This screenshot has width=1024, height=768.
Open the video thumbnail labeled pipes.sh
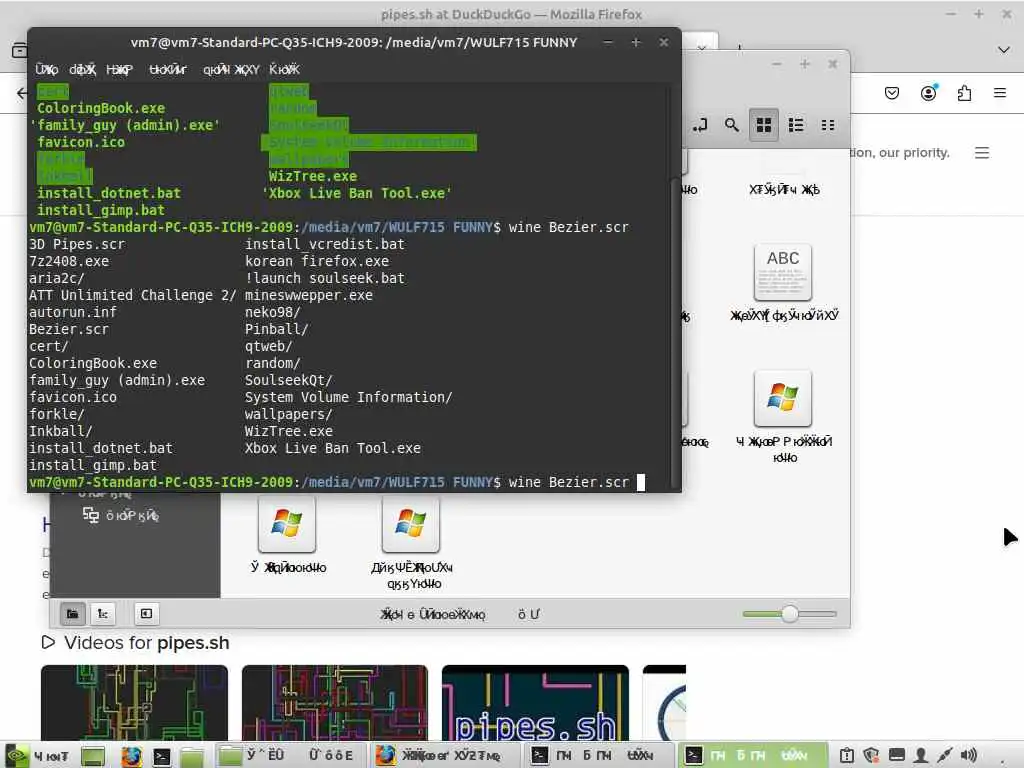535,703
